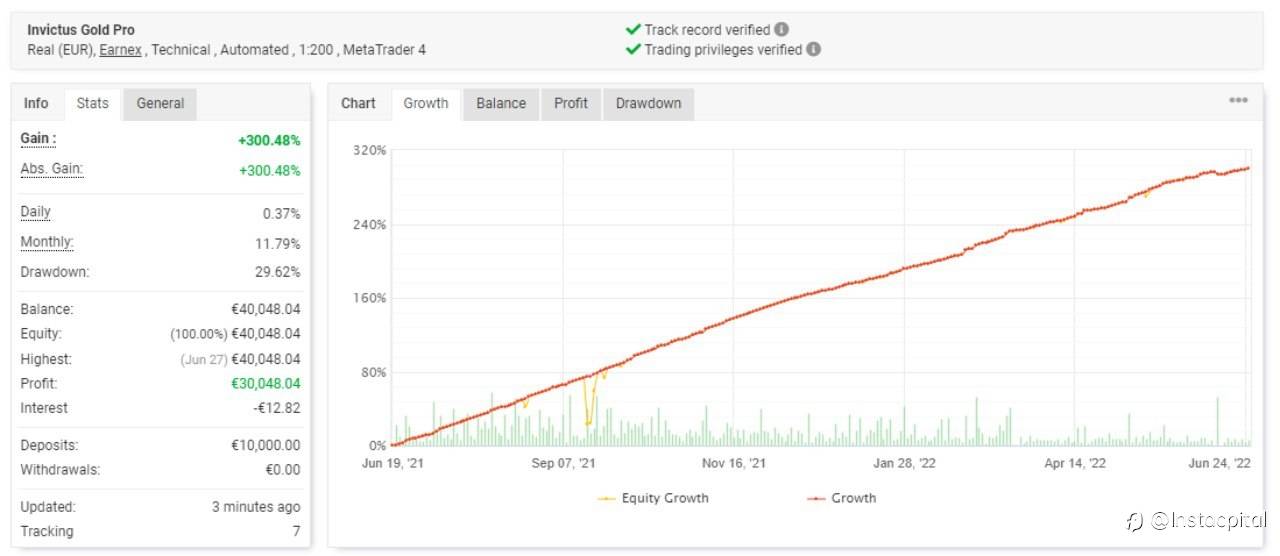1280x556 pixels.
Task: Click the Drawdown stat label
Action: coord(55,272)
